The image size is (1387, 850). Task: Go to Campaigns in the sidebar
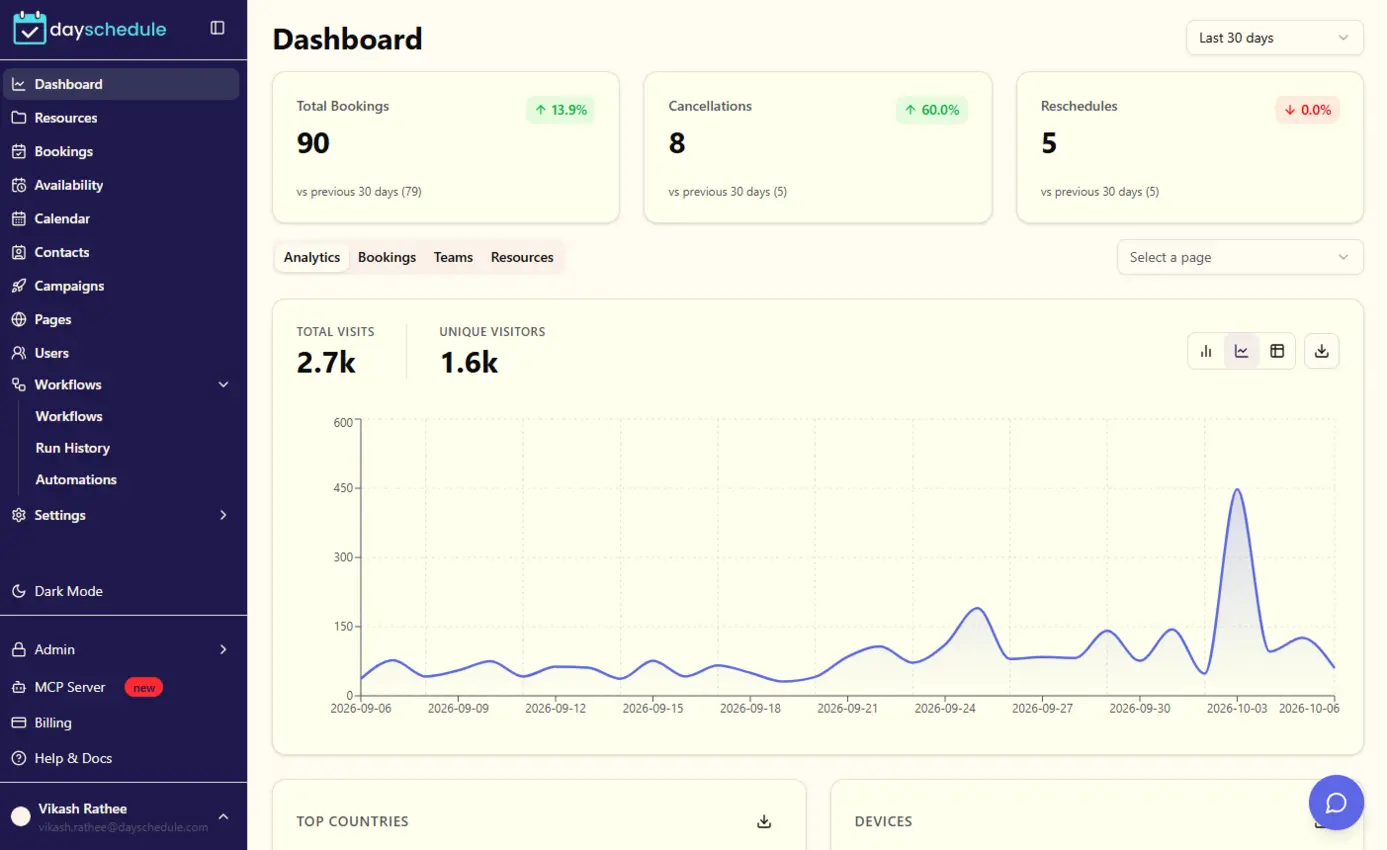[x=121, y=286]
